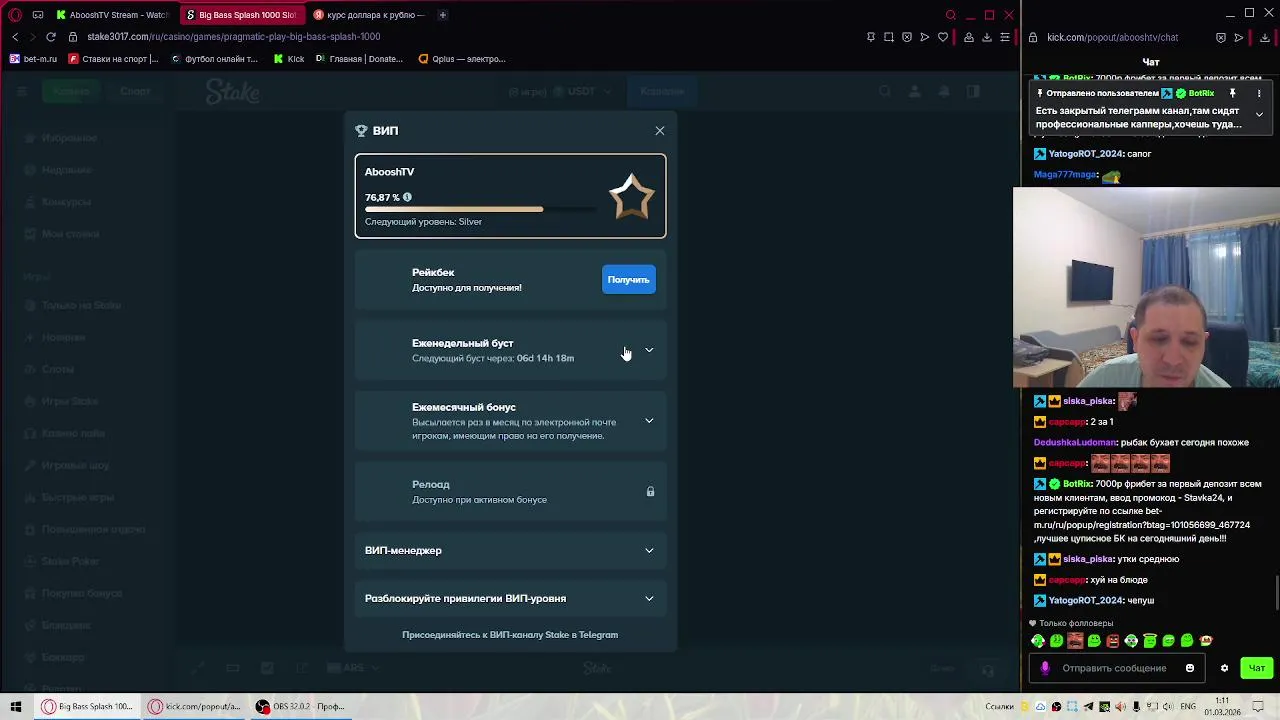Open the Qplus bookmark
Image resolution: width=1280 pixels, height=720 pixels.
coord(462,59)
